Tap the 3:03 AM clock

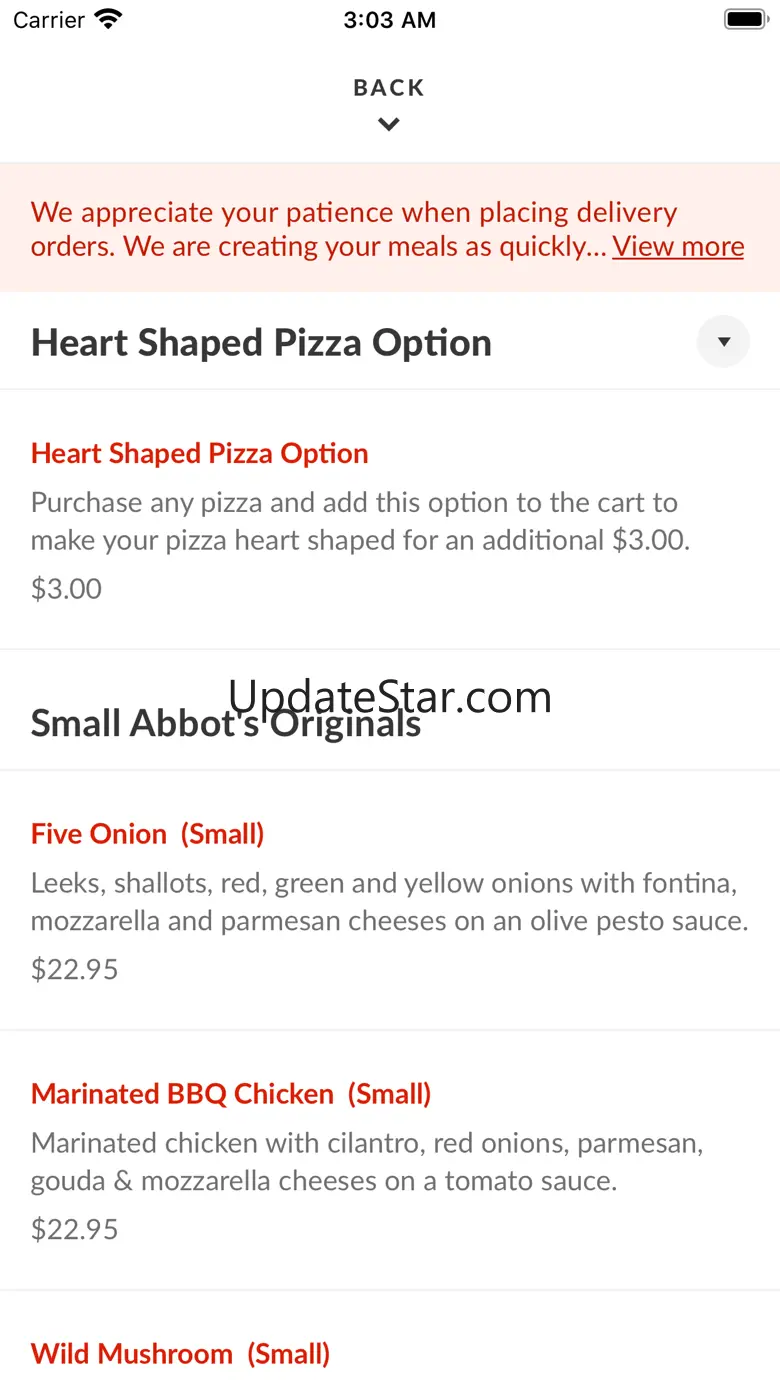point(389,20)
